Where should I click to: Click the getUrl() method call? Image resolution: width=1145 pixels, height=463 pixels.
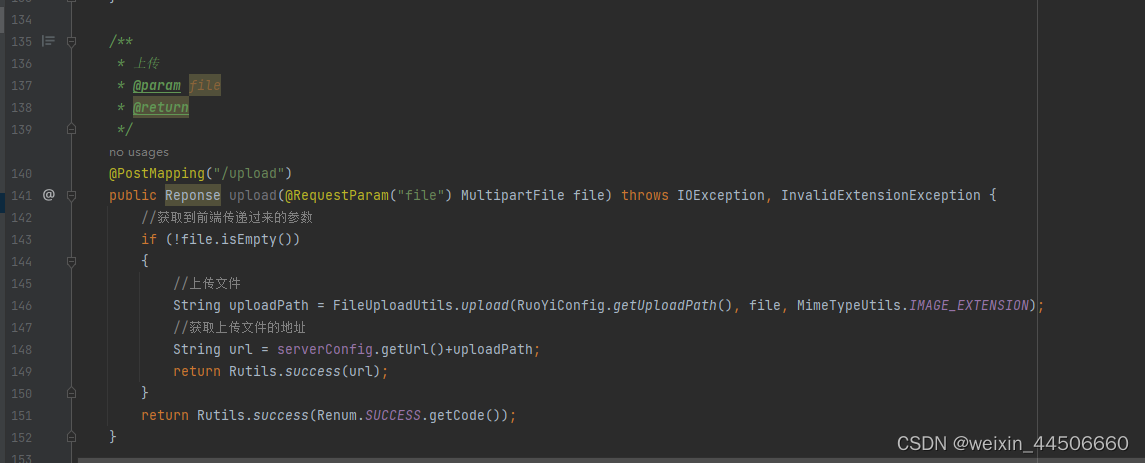coord(413,349)
